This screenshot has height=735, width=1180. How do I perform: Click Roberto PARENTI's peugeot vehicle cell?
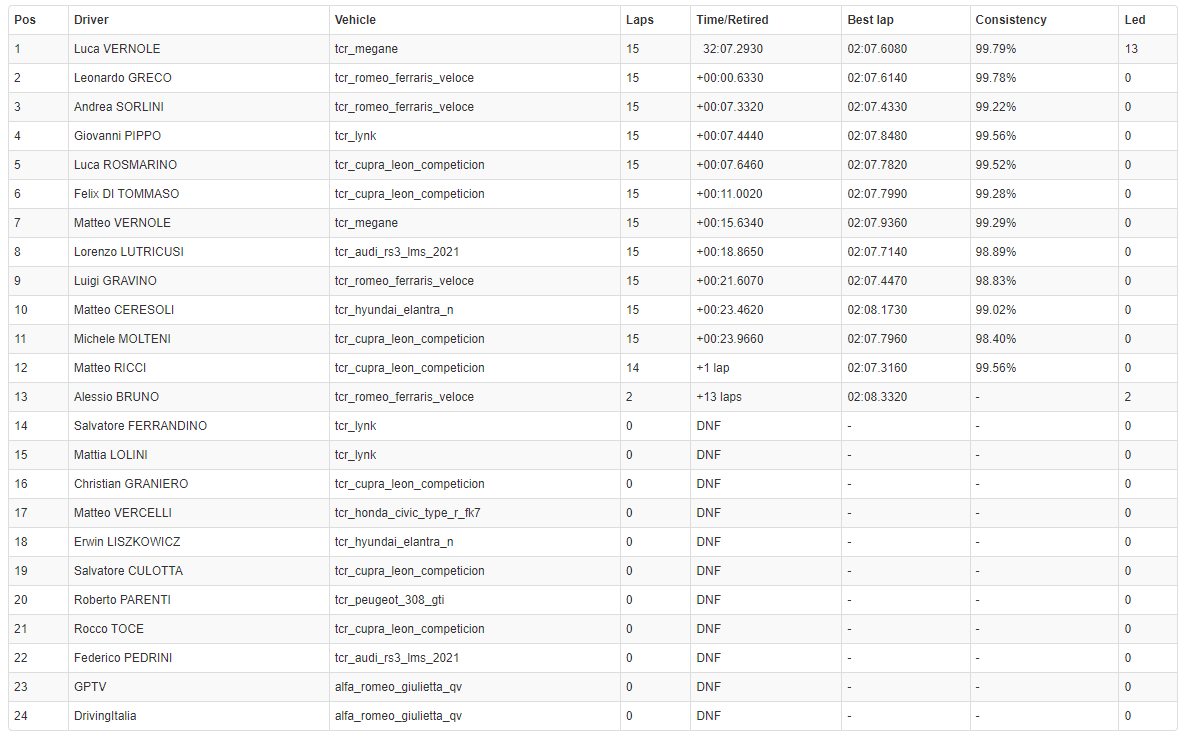[x=390, y=600]
